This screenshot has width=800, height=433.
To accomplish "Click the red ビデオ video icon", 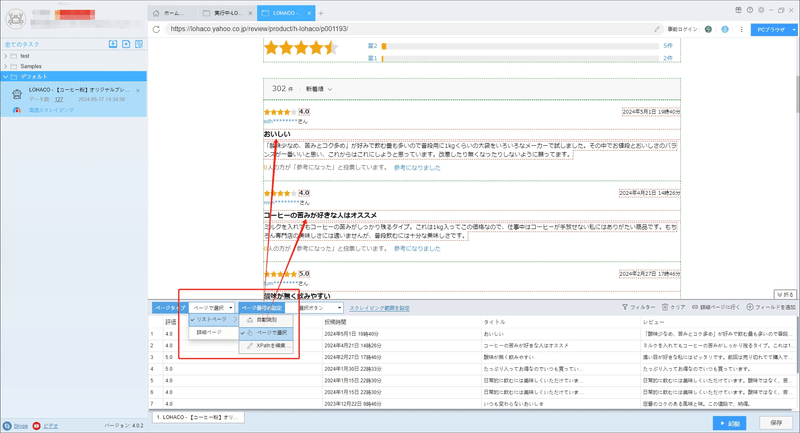I will [36, 426].
